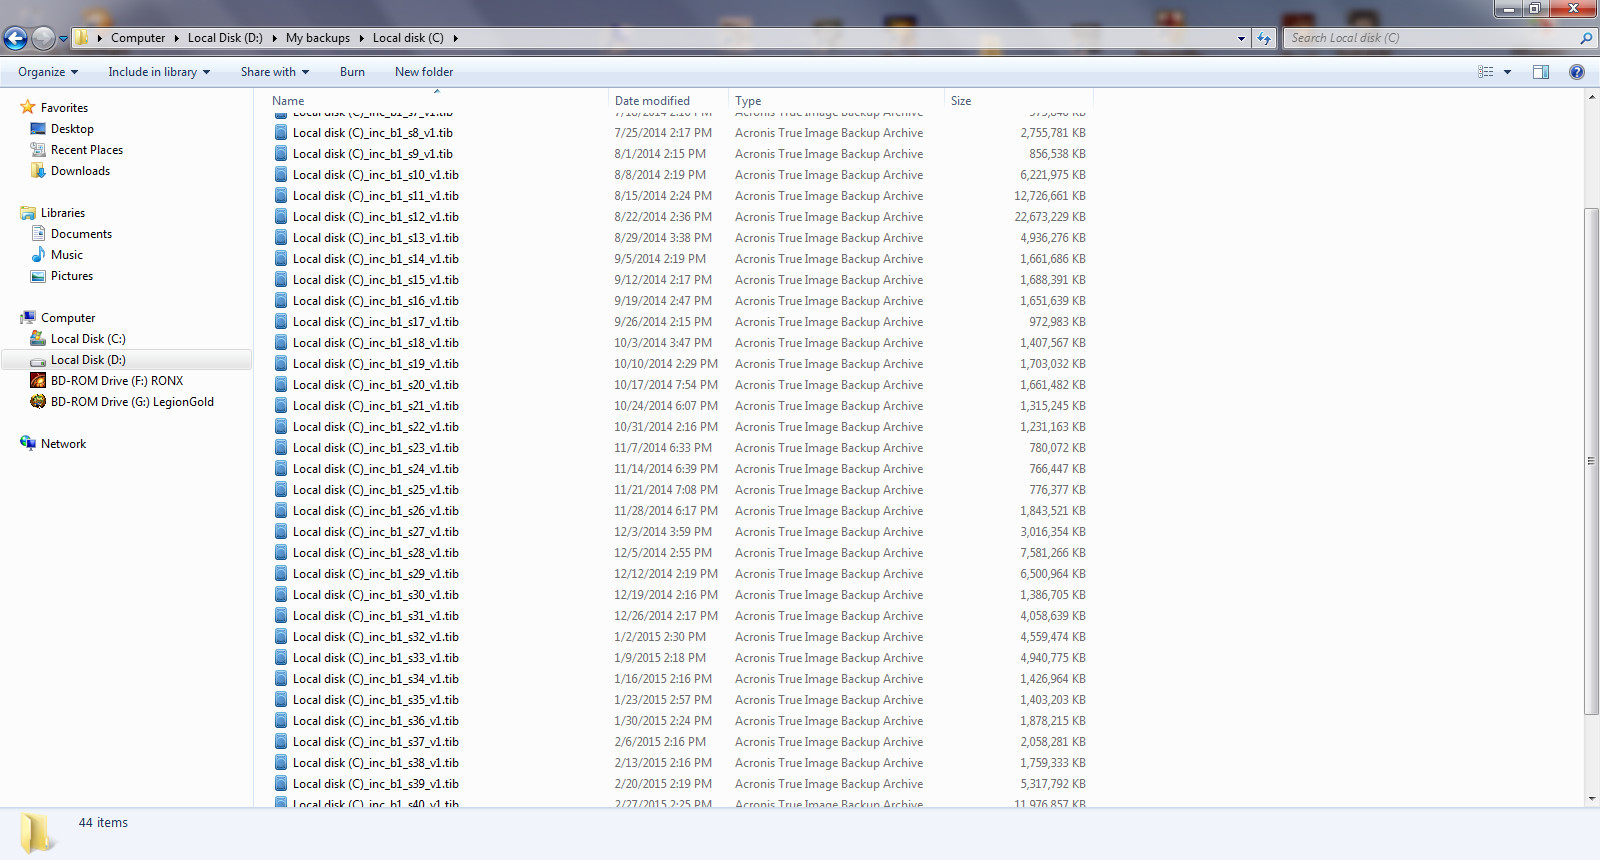Sort files by Type column
Image resolution: width=1600 pixels, height=860 pixels.
(x=748, y=101)
